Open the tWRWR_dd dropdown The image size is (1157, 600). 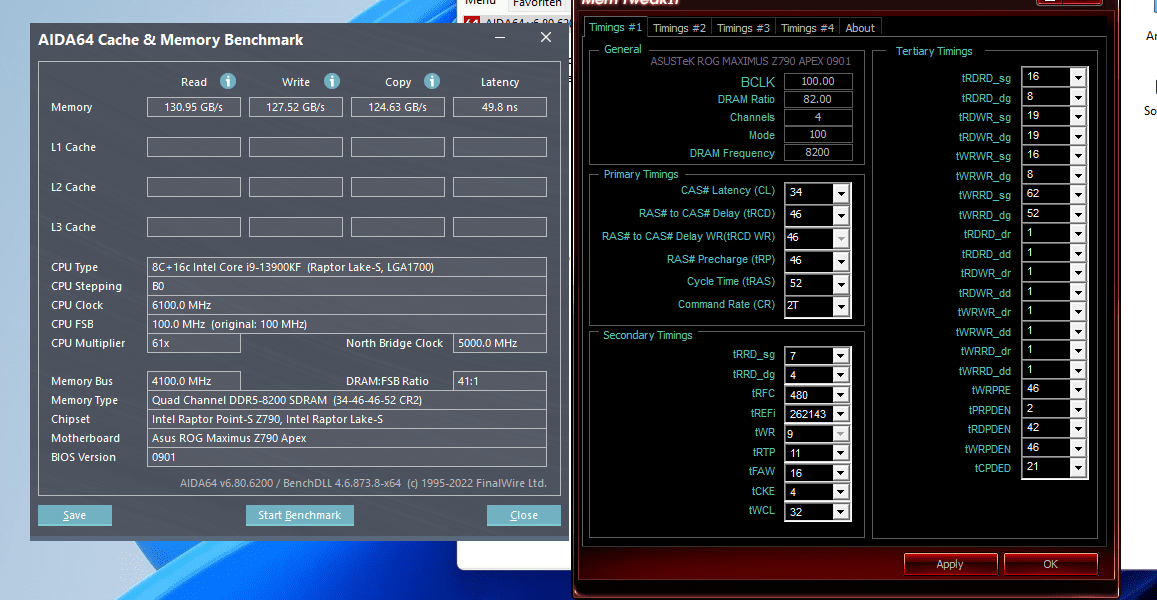(1078, 331)
